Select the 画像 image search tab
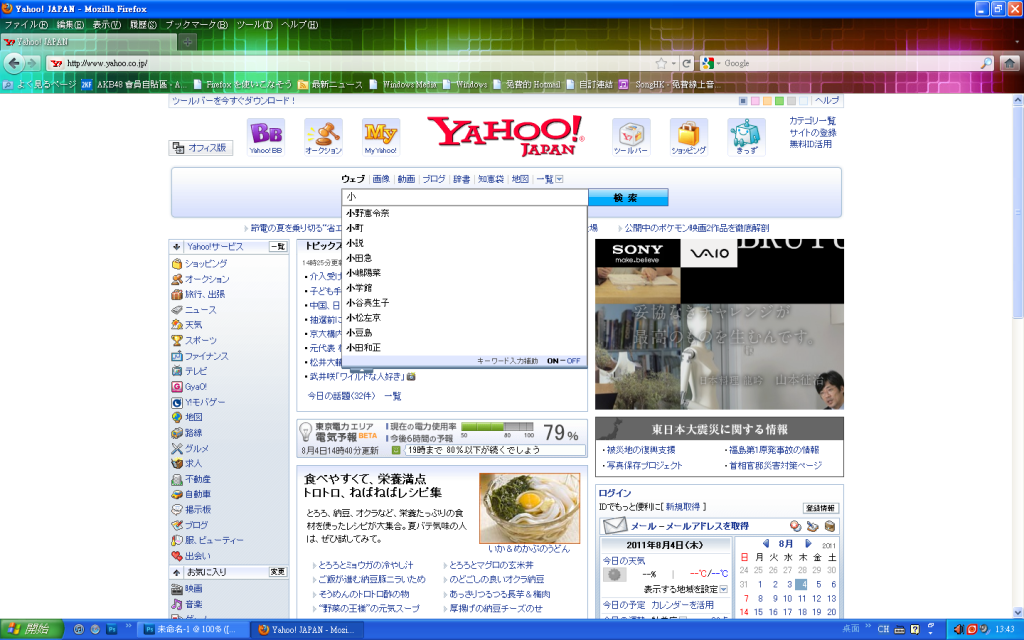1024x640 pixels. [381, 180]
